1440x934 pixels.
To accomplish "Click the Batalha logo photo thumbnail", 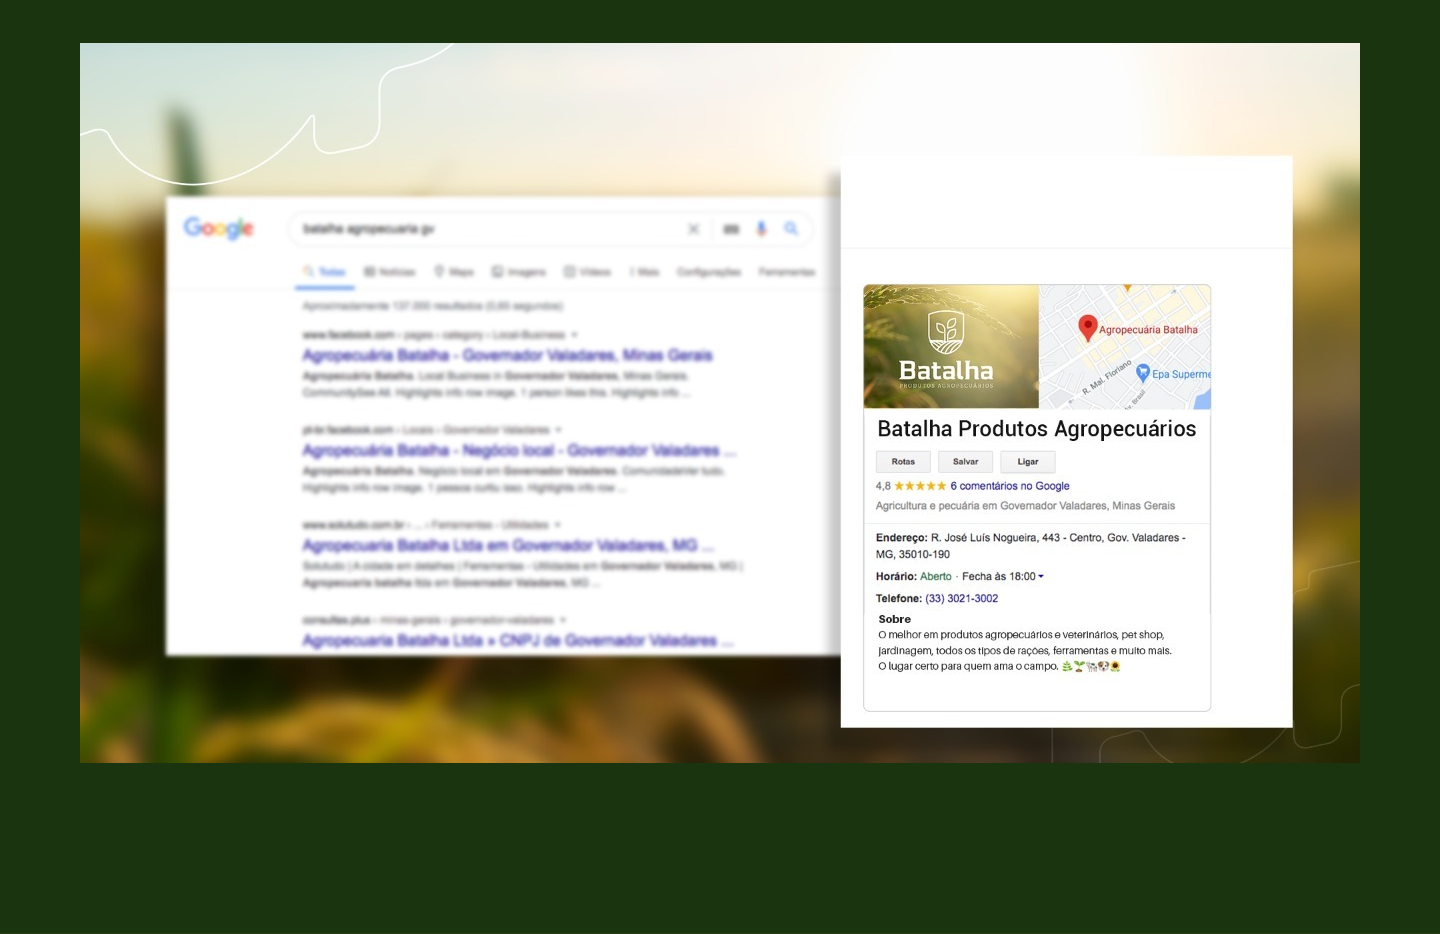I will (x=951, y=347).
